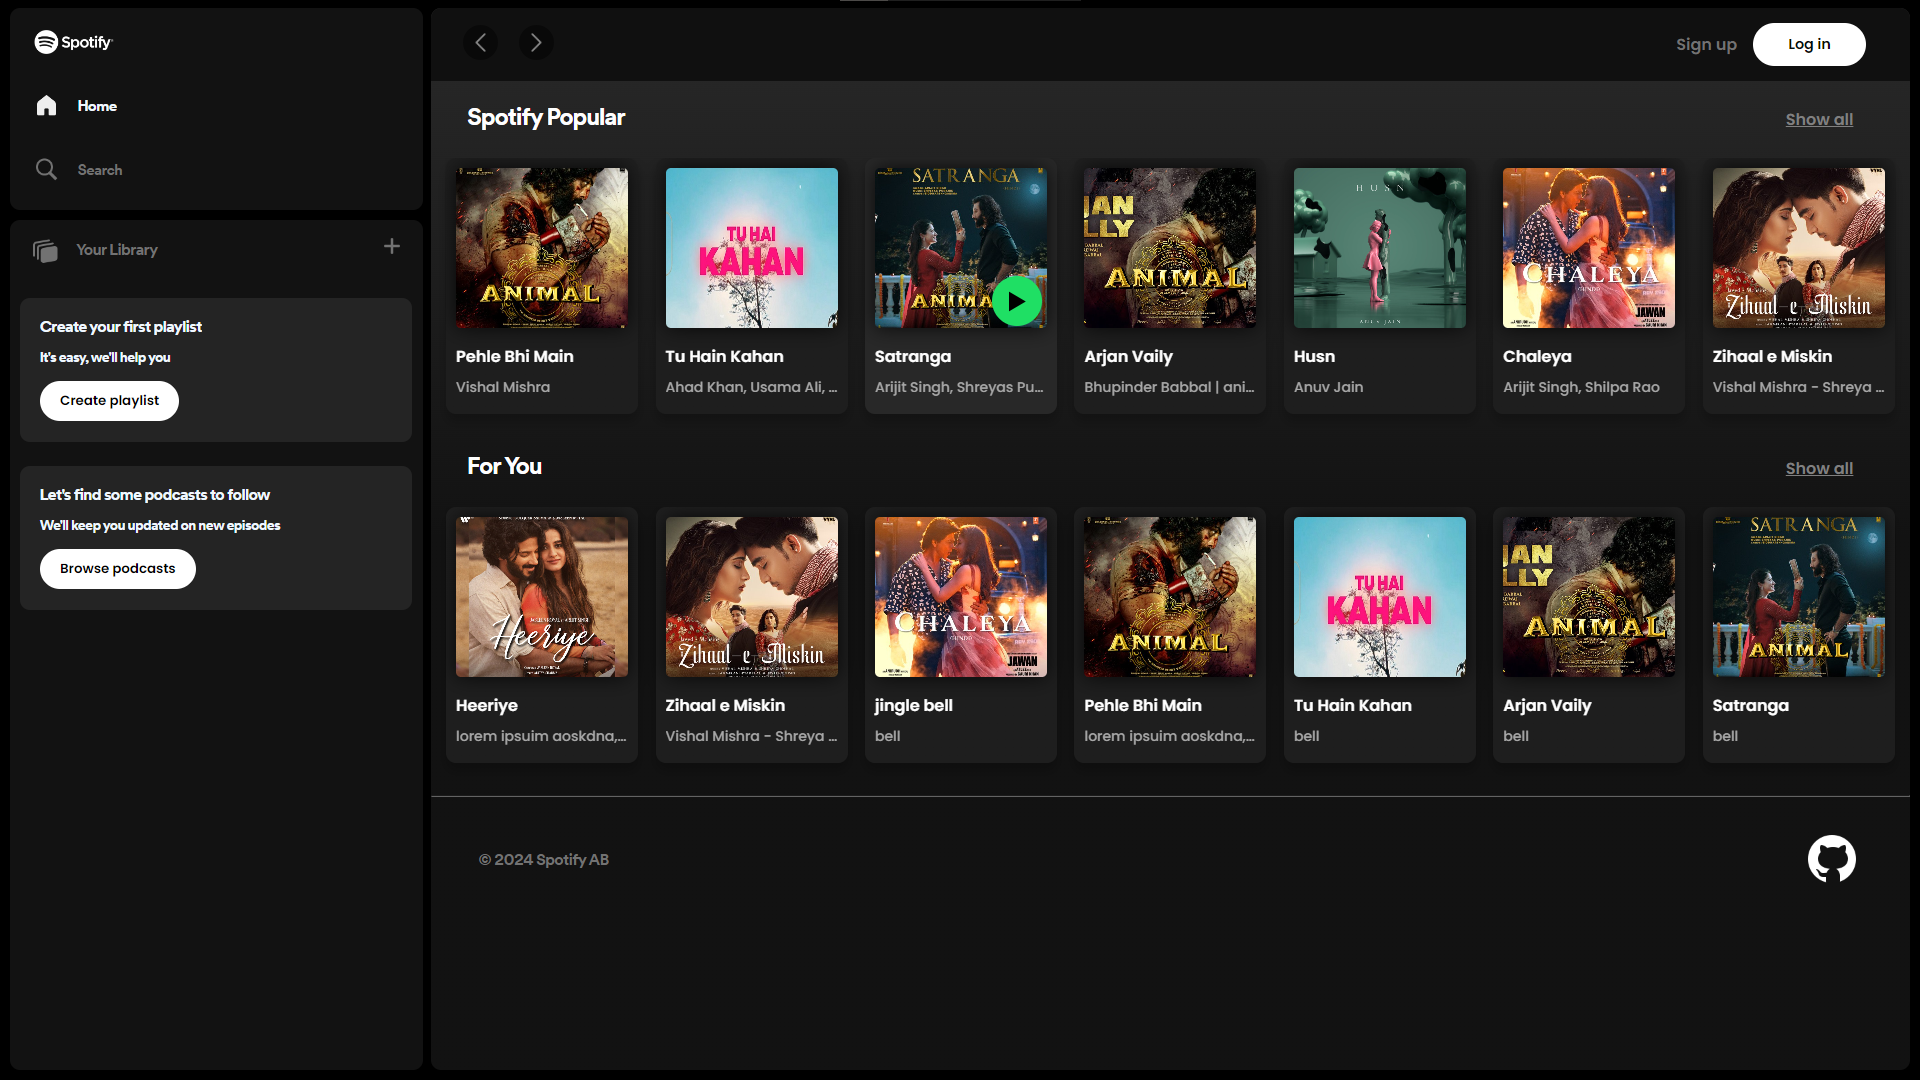
Task: Click the plus icon beside Your Library
Action: 392,246
